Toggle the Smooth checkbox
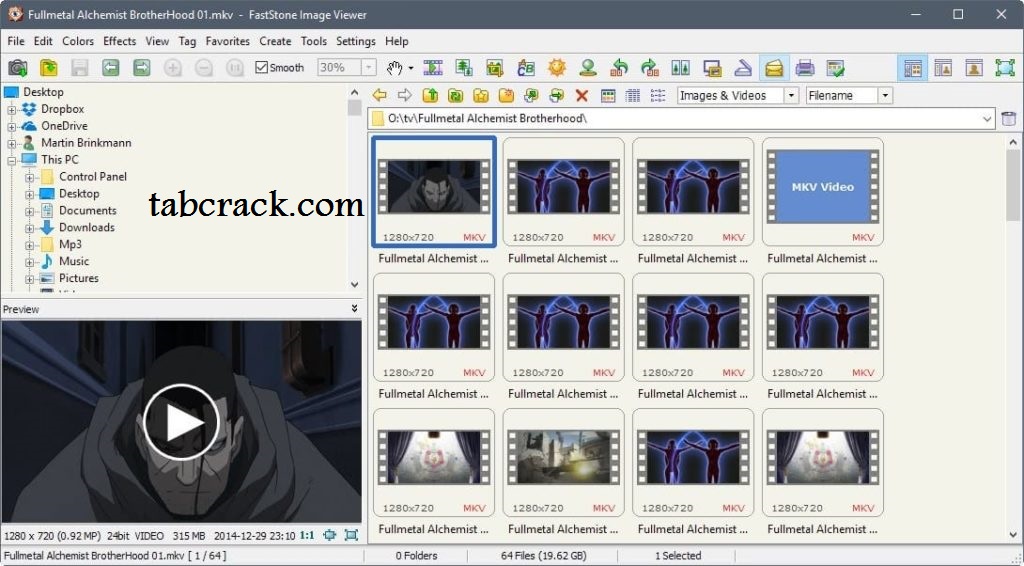 [x=261, y=67]
